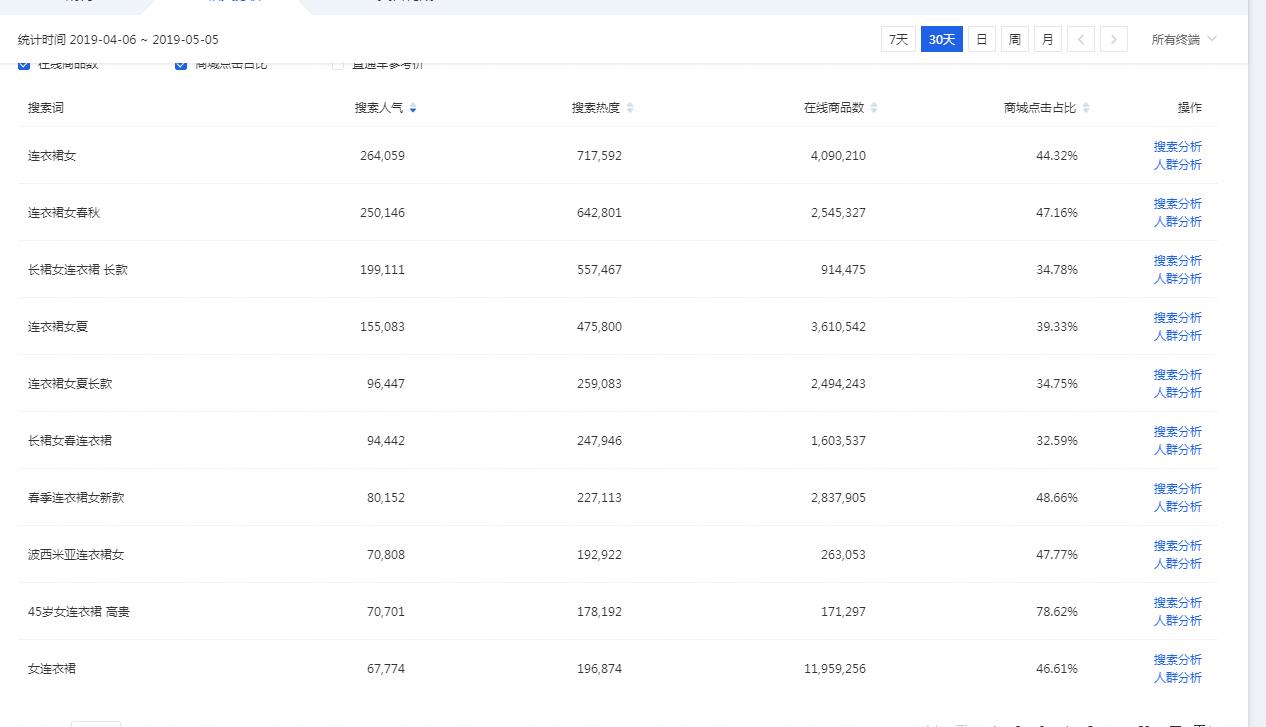This screenshot has height=727, width=1266.
Task: Sort by 在线商品数 column arrow
Action: point(874,108)
